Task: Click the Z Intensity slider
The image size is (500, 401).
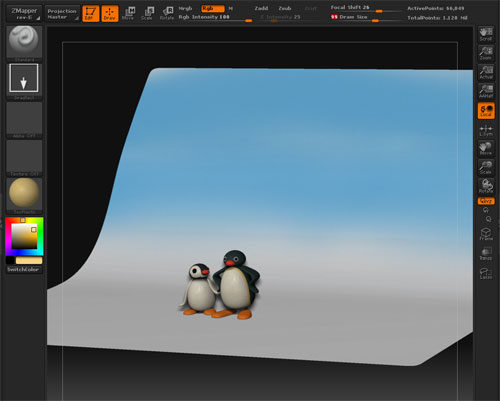Action: pos(280,17)
